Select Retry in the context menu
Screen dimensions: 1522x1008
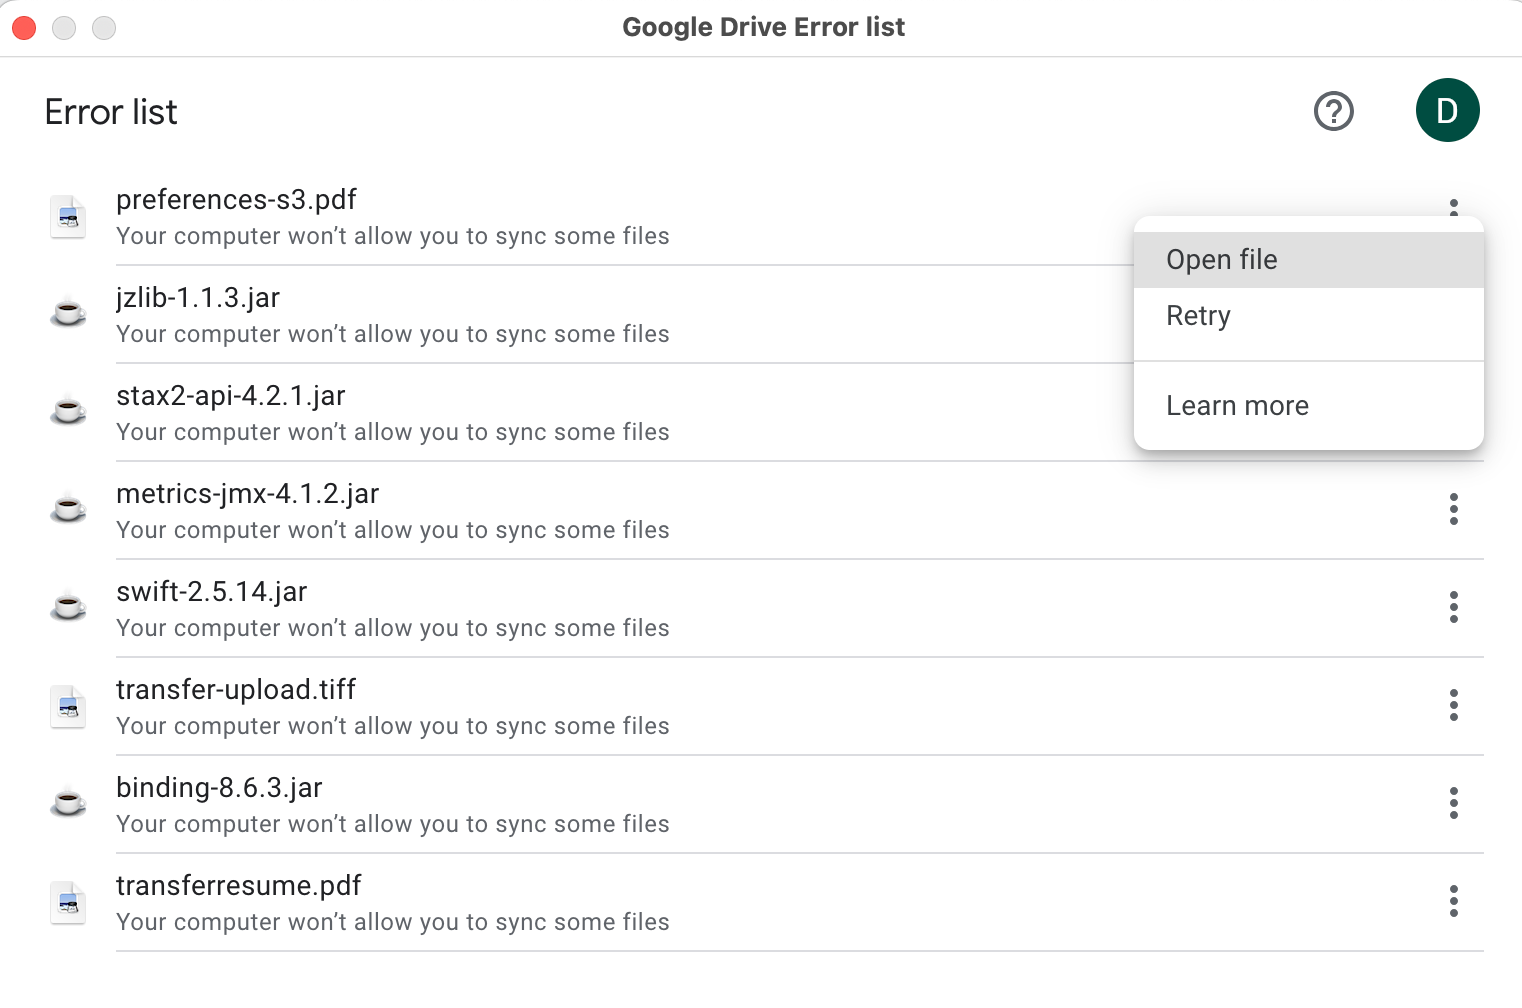[x=1198, y=316]
